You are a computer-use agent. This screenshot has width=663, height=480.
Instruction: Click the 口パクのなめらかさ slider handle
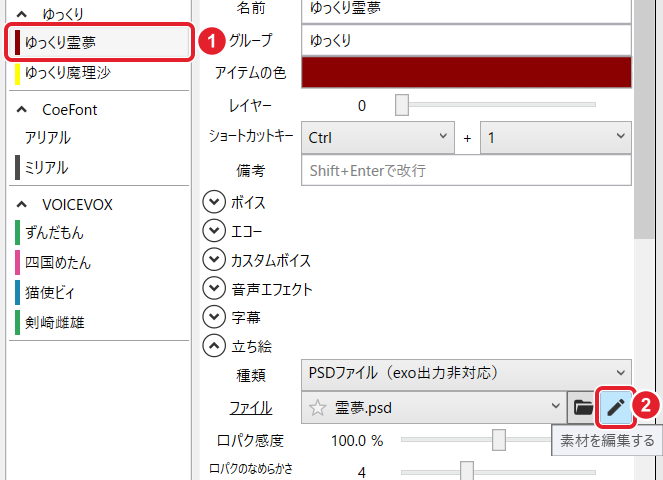[x=467, y=471]
